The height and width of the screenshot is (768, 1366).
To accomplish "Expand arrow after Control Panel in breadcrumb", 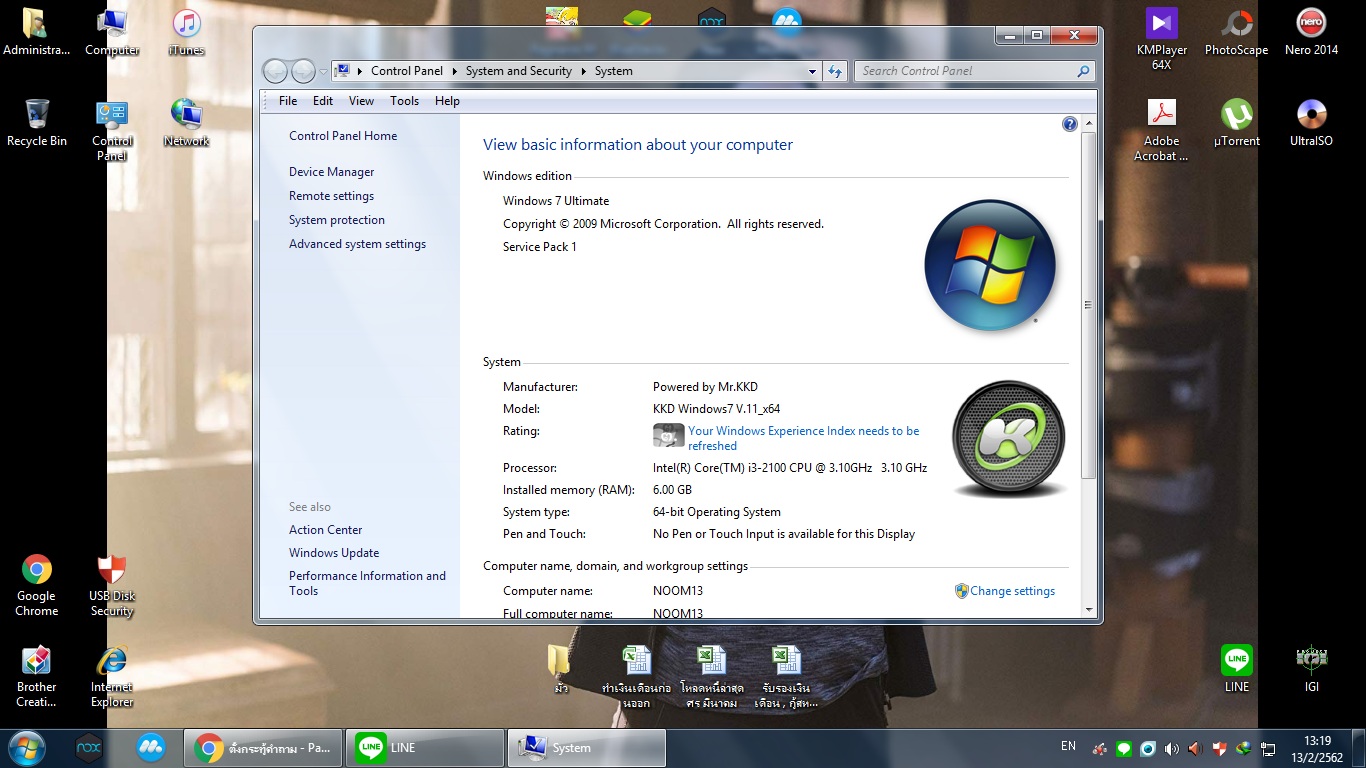I will (x=454, y=71).
